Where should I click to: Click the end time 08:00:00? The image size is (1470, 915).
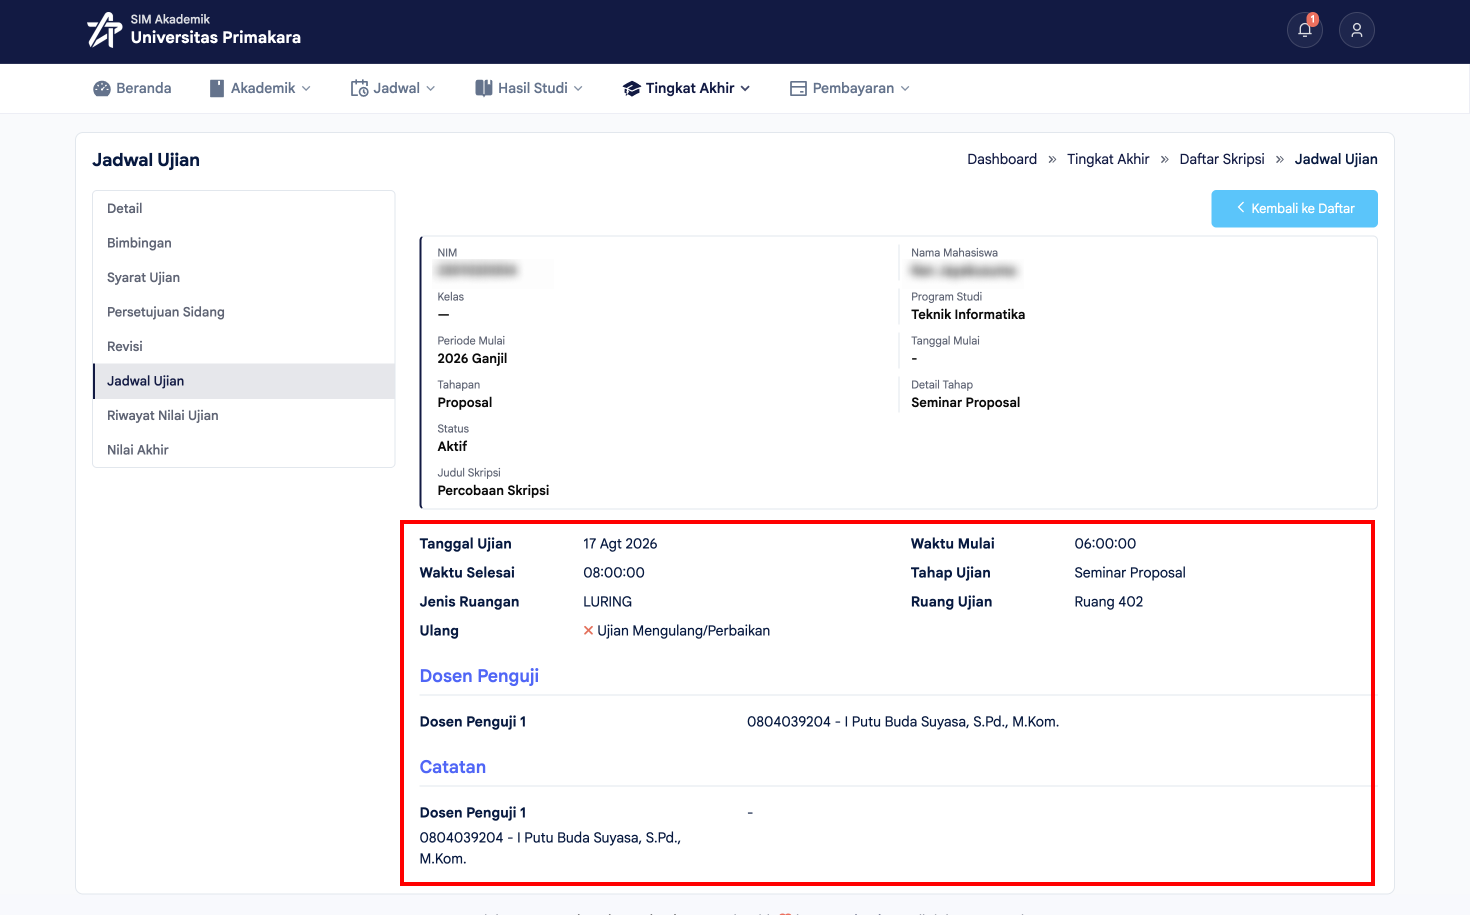[x=614, y=573]
